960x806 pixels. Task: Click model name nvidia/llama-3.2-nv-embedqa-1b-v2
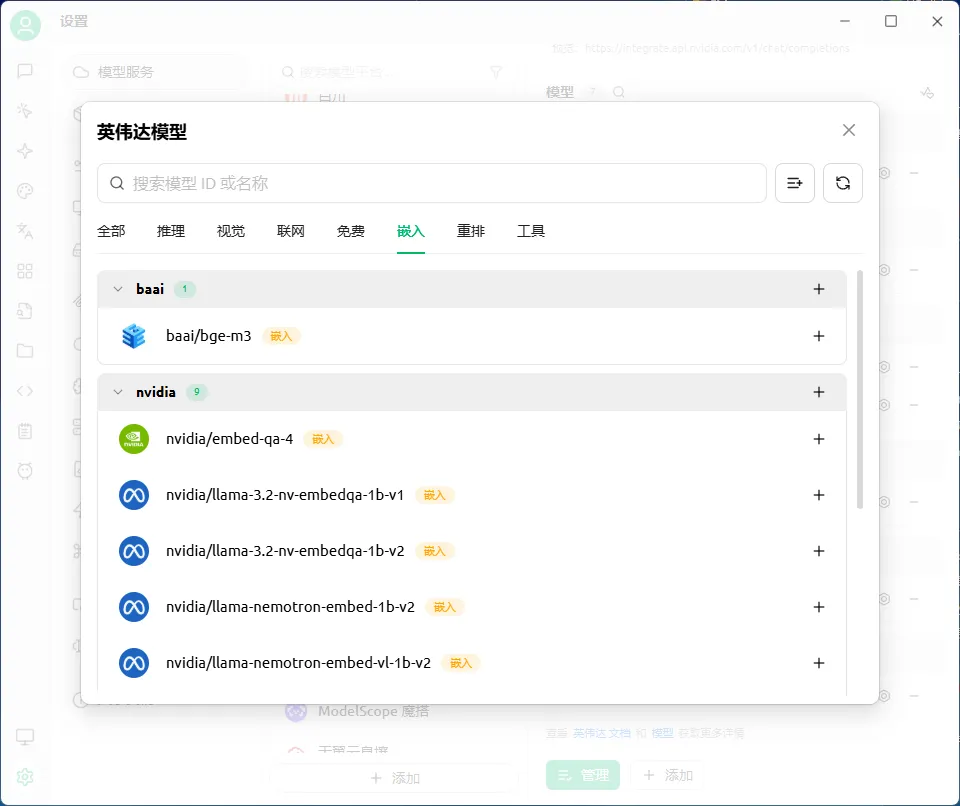(x=285, y=551)
